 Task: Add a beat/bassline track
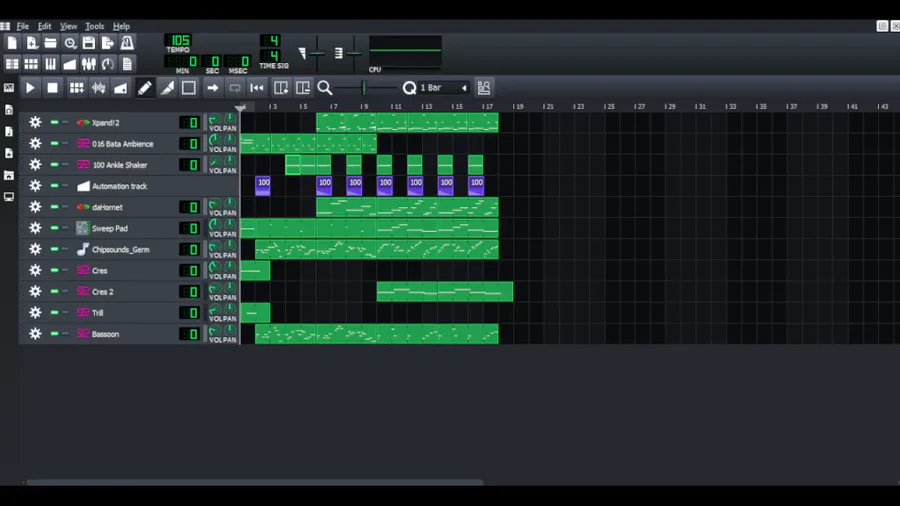pyautogui.click(x=76, y=88)
